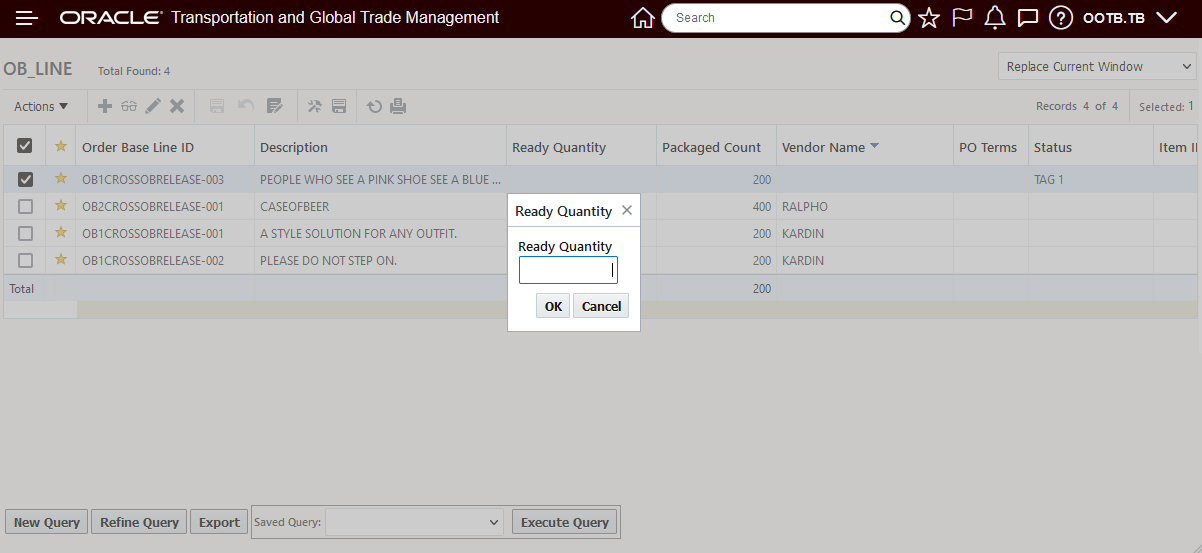Click New Query button
1202x553 pixels.
[x=47, y=522]
